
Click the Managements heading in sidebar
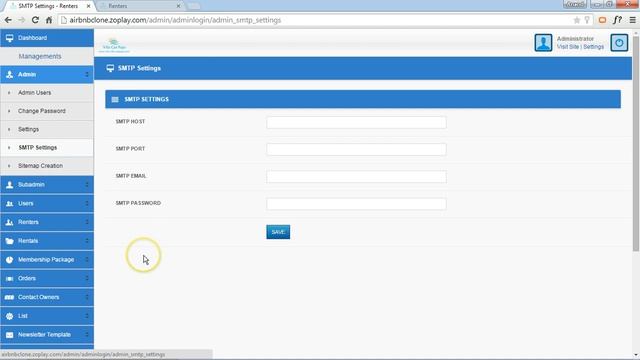[x=40, y=56]
